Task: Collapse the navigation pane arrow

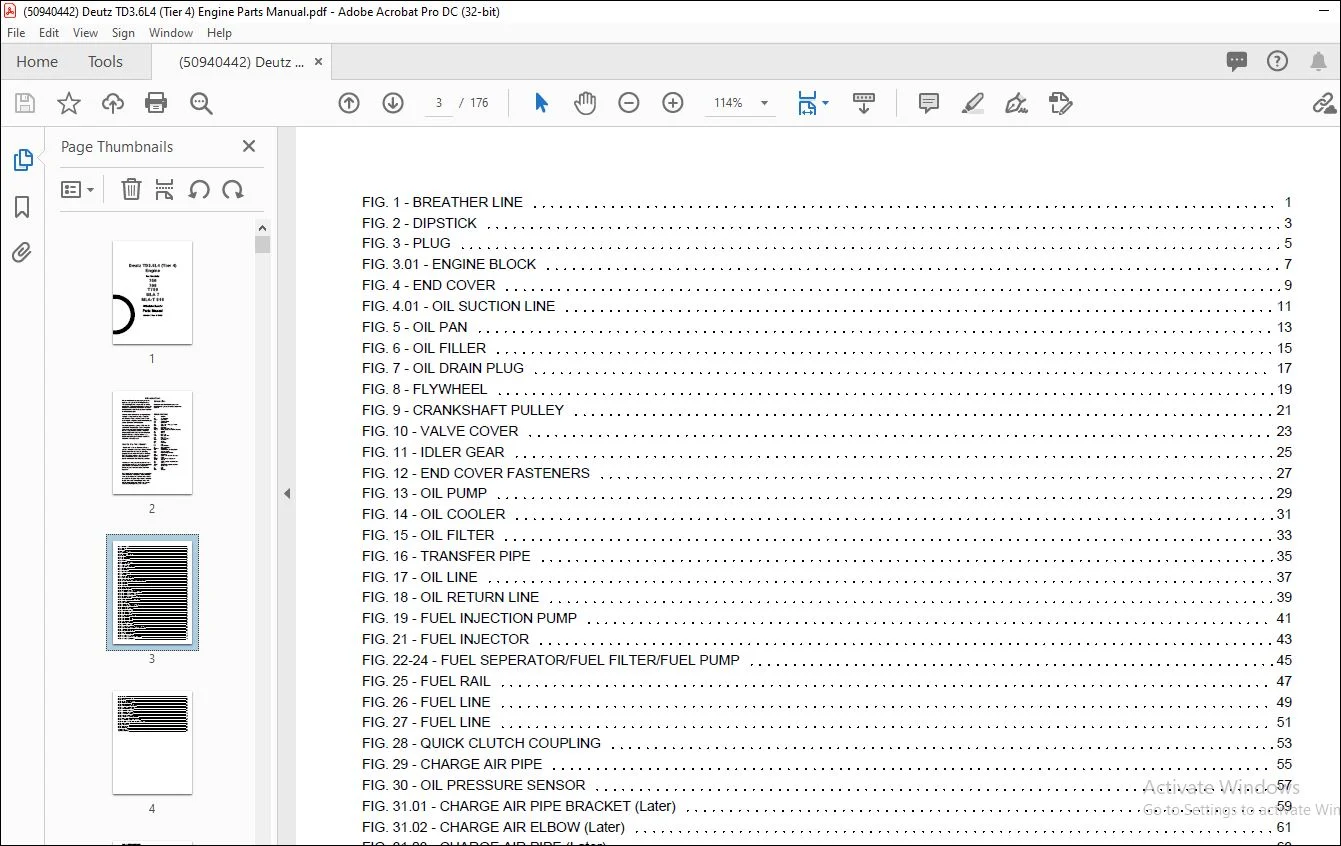Action: [287, 493]
